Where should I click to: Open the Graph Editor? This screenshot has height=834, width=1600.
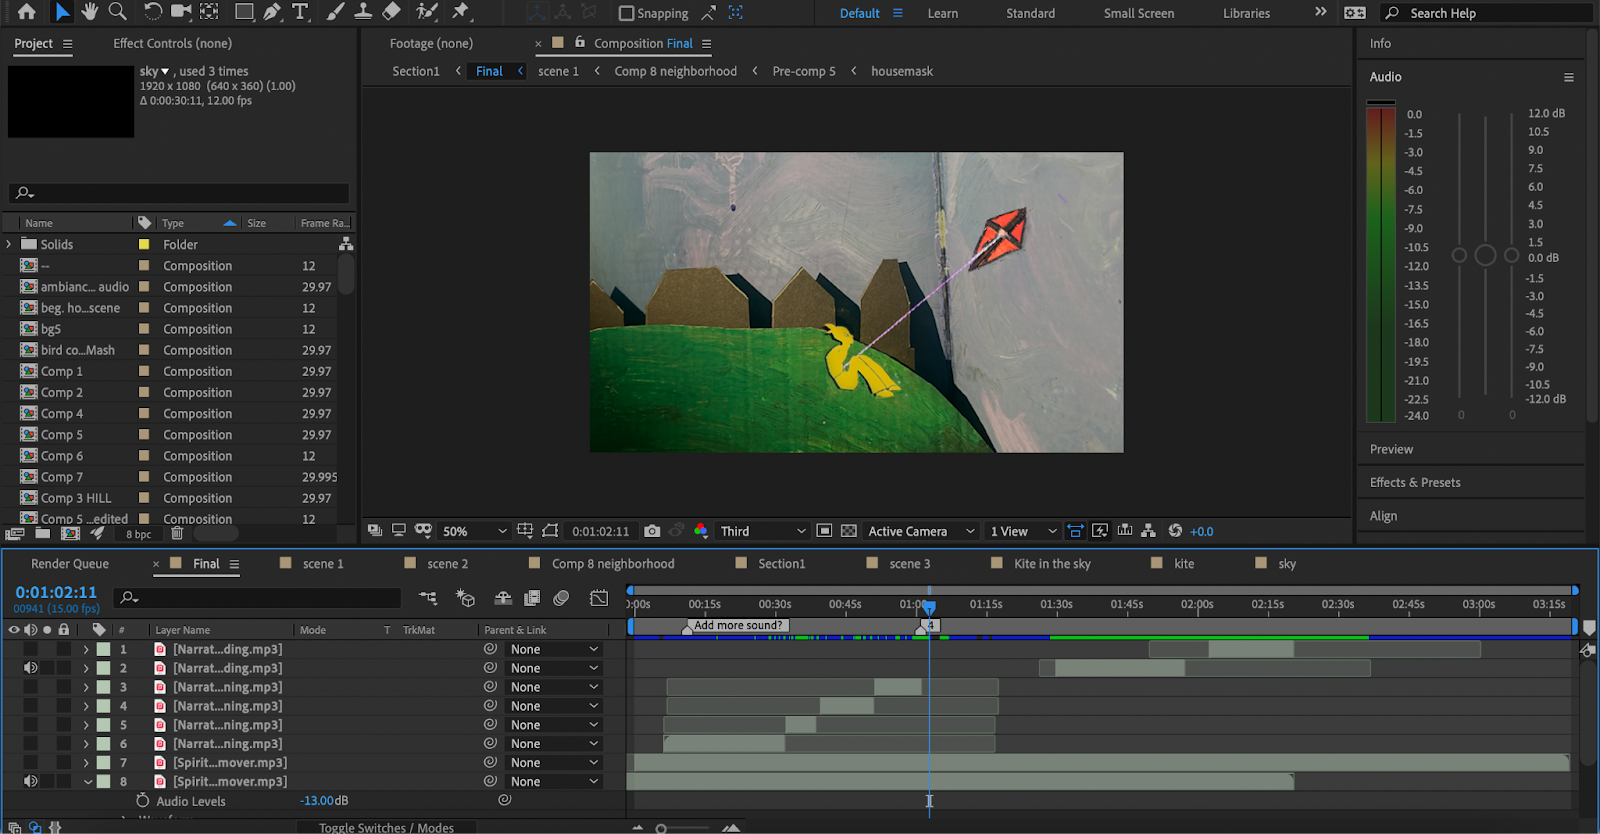[599, 598]
